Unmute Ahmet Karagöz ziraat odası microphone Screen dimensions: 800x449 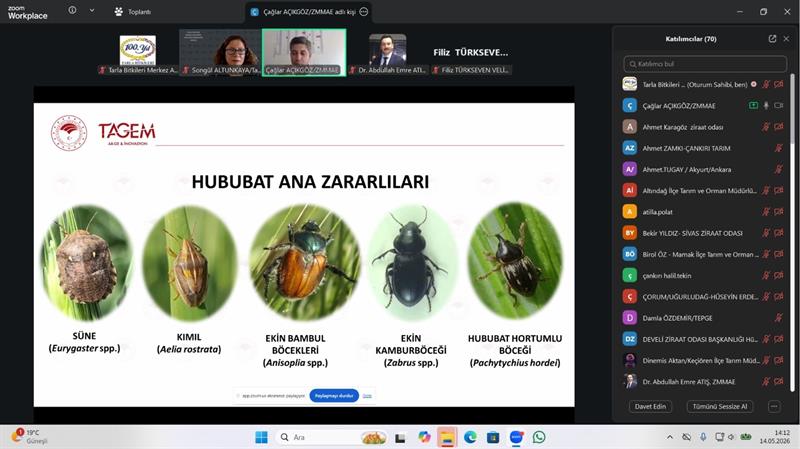766,127
